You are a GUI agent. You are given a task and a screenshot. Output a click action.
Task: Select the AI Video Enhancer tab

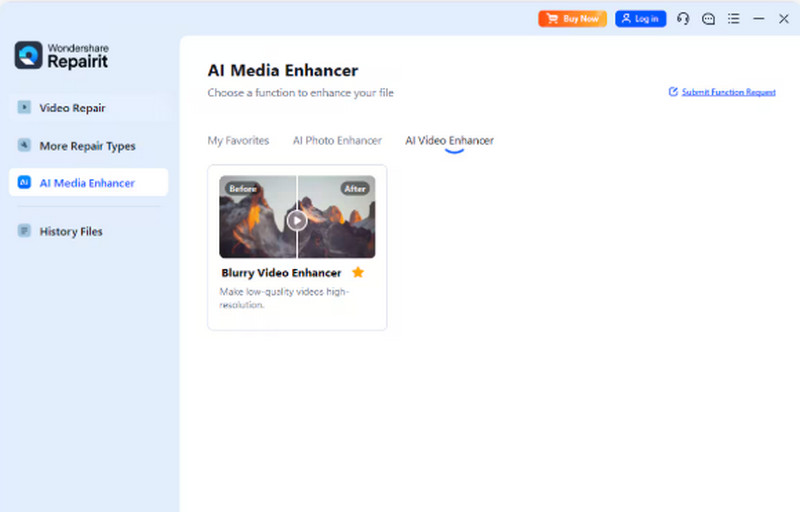click(x=449, y=141)
